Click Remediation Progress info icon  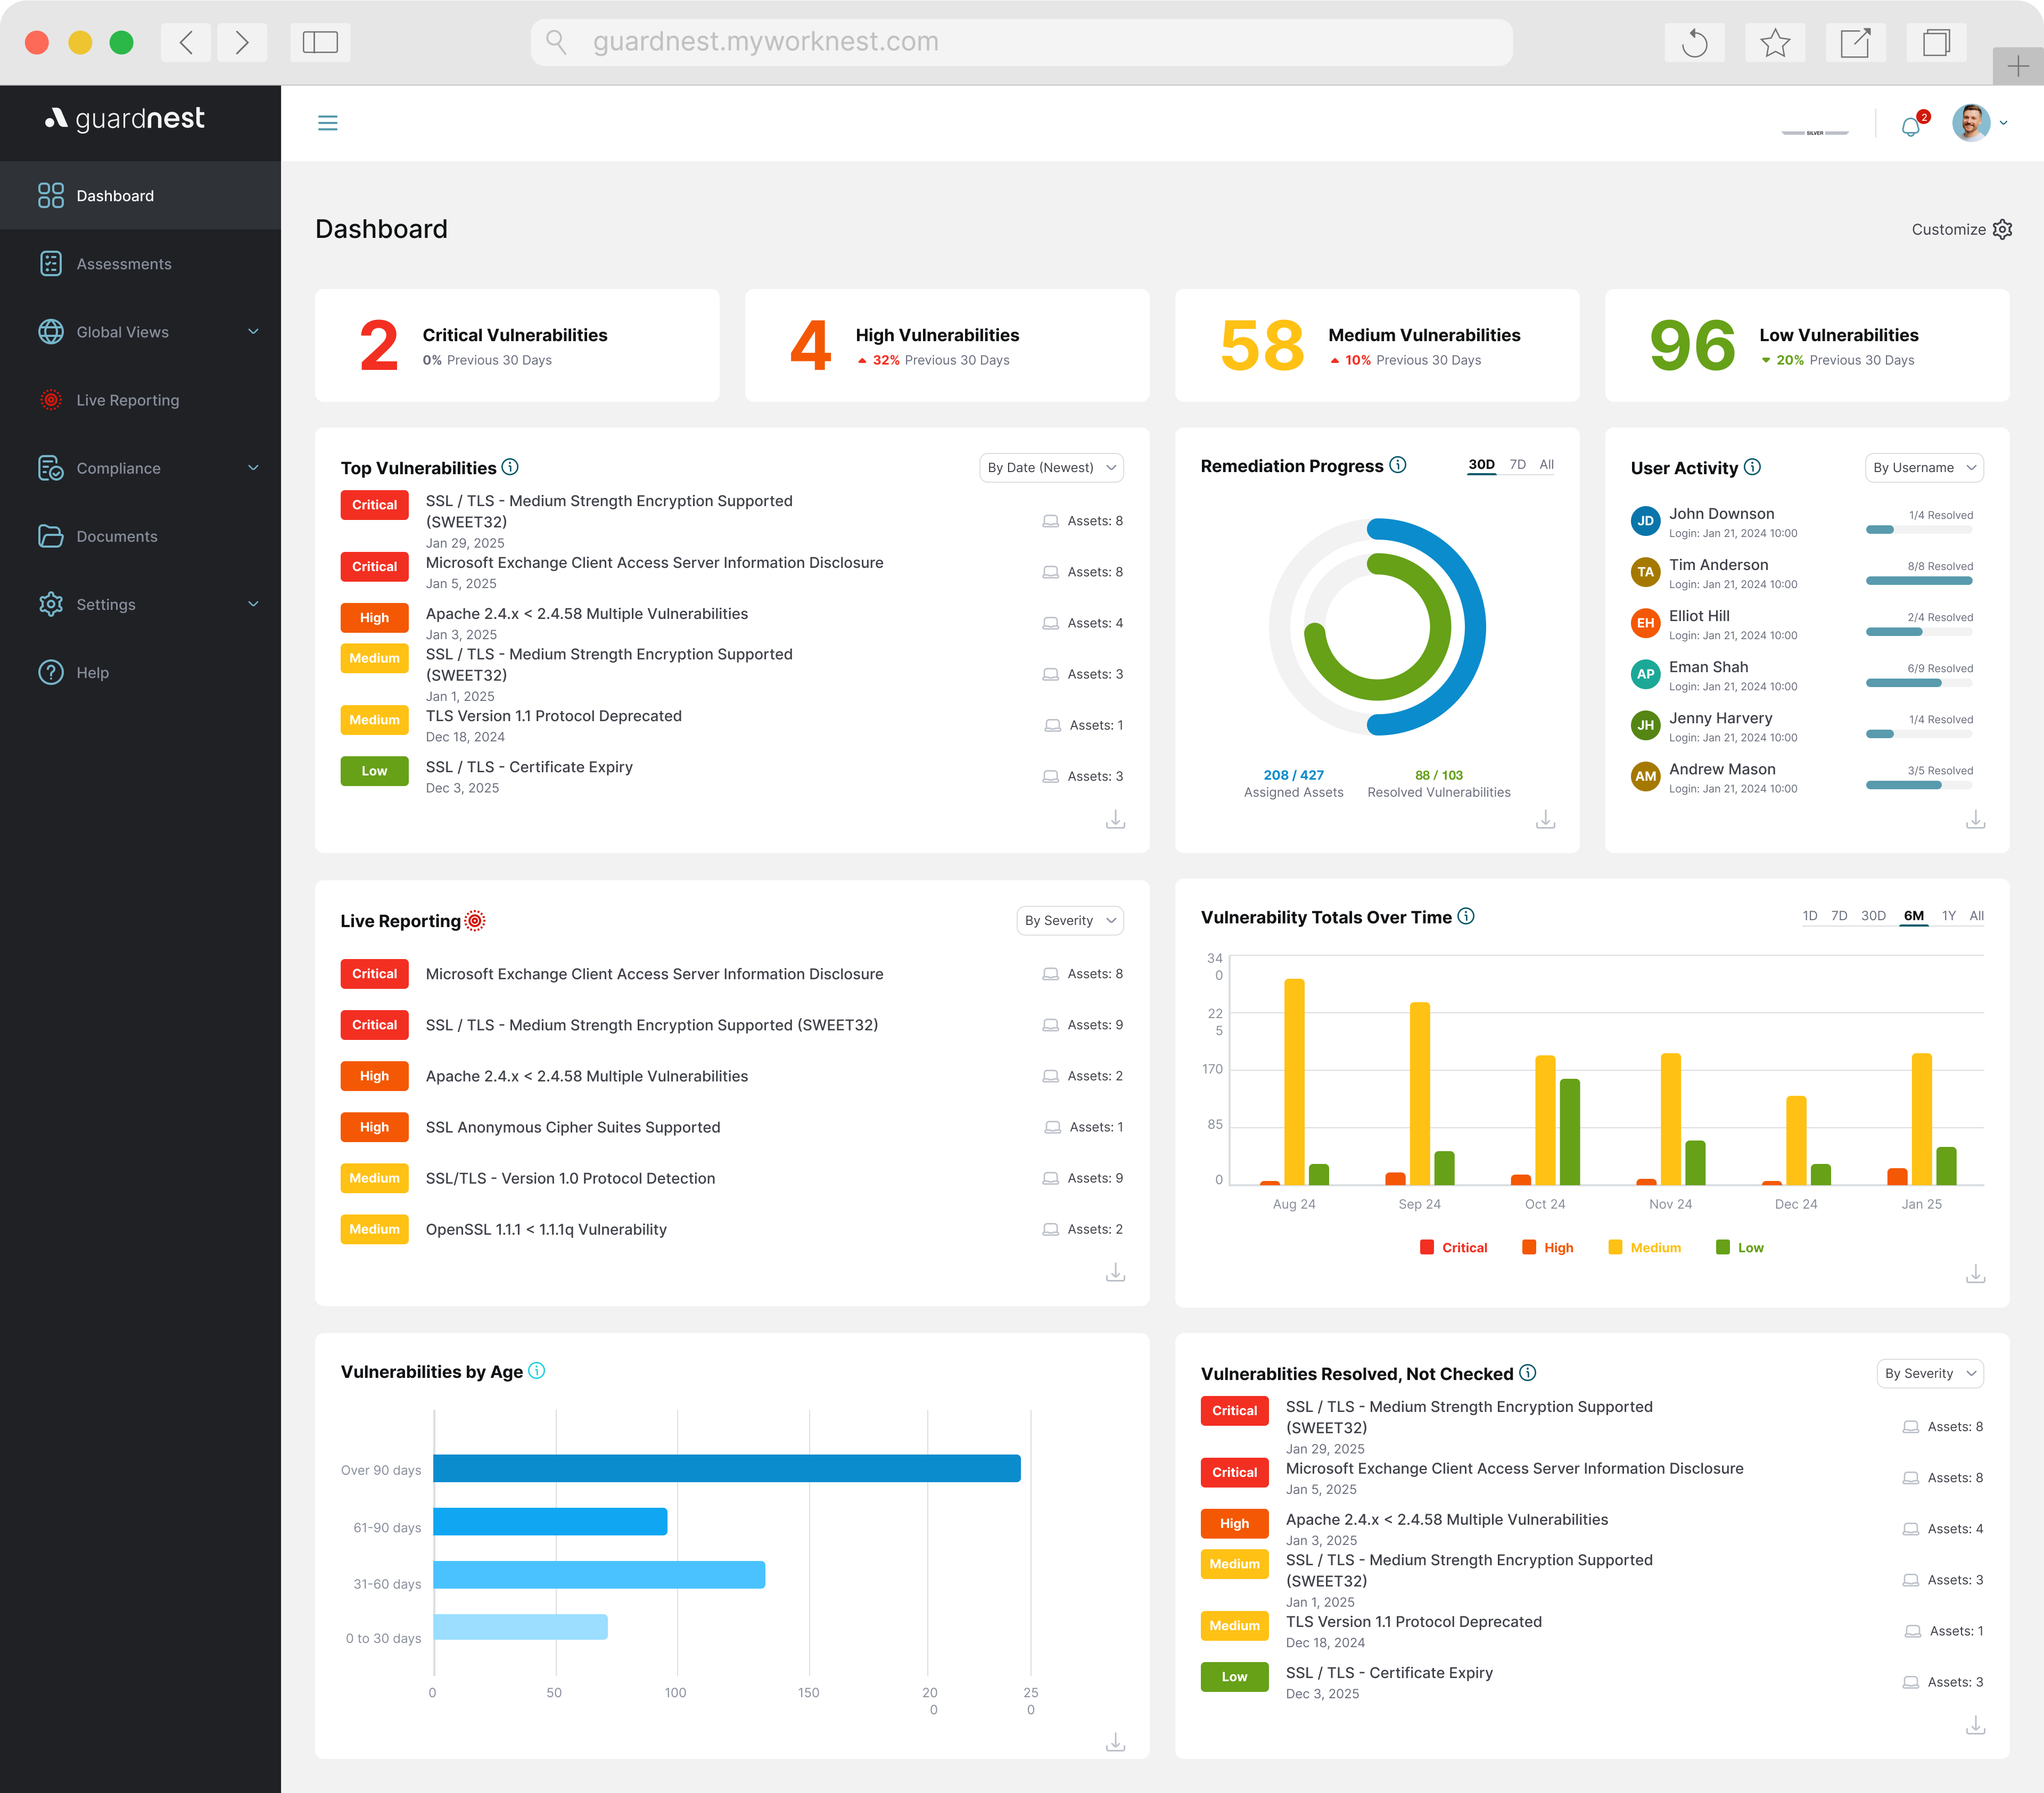1398,465
